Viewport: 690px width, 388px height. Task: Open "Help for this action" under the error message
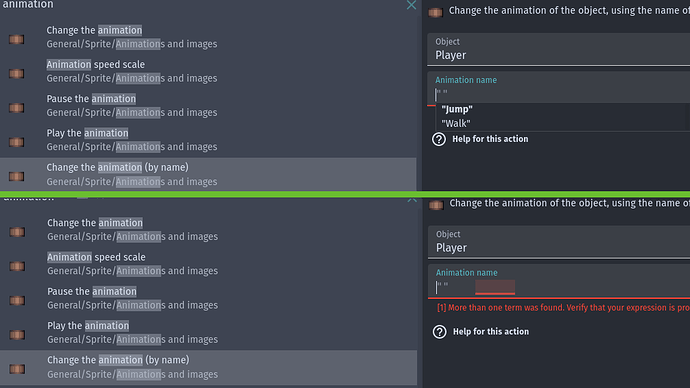pos(491,332)
